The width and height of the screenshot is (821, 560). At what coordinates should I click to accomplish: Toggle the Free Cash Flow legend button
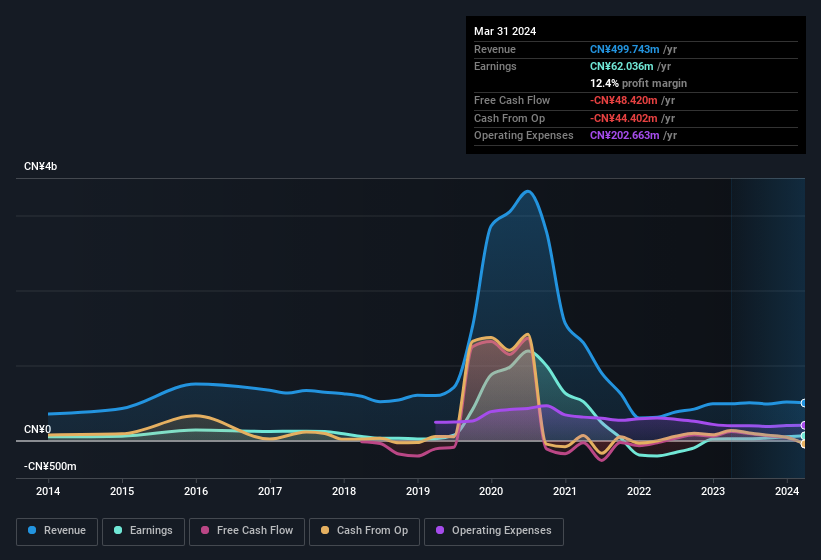tap(247, 531)
